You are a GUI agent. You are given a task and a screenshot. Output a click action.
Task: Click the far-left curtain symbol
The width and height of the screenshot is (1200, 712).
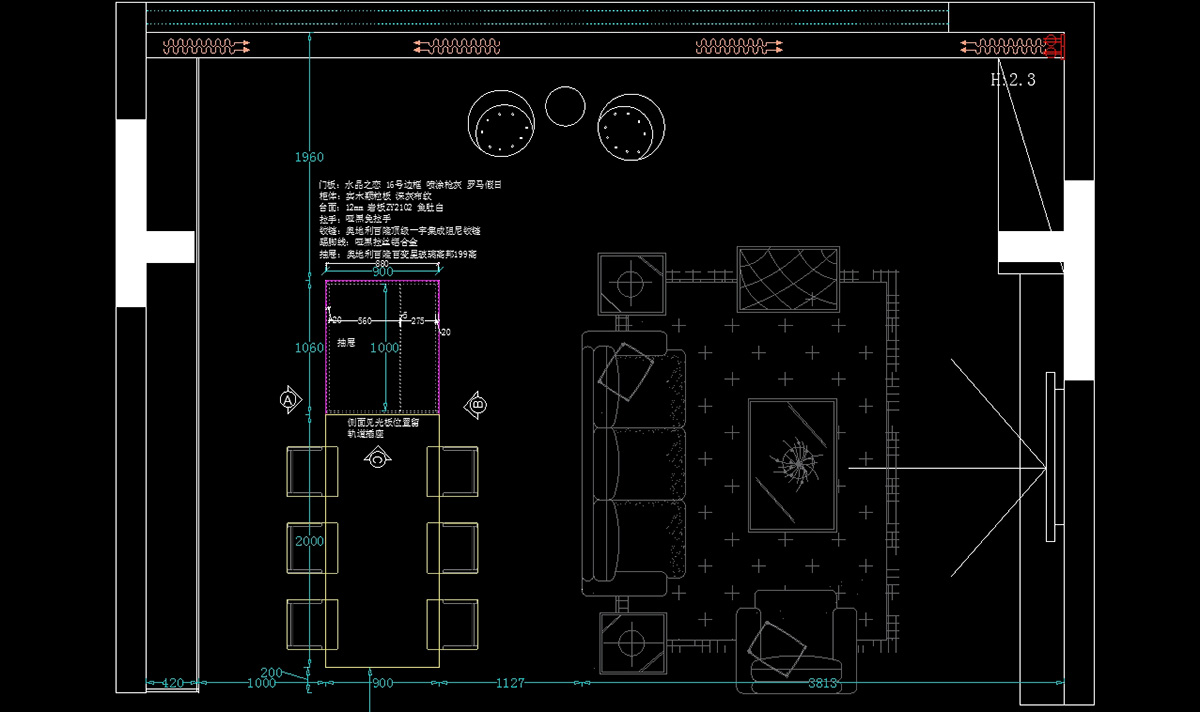(207, 46)
